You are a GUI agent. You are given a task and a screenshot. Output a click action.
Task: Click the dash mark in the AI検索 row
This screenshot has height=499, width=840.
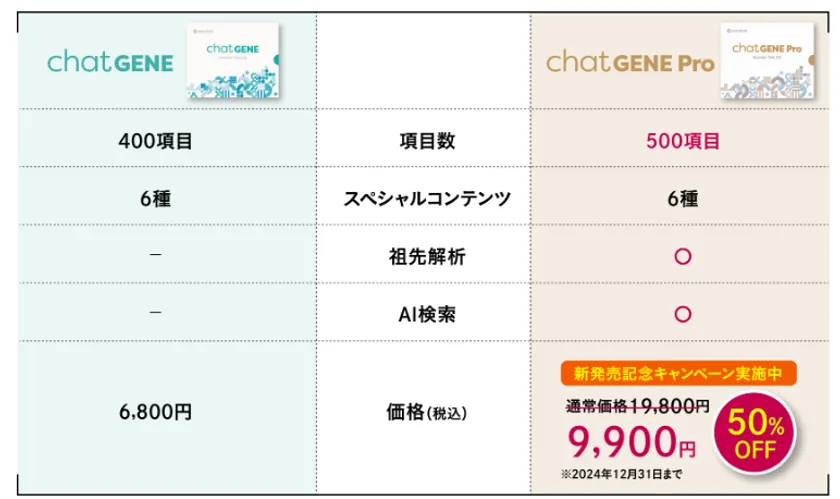155,314
